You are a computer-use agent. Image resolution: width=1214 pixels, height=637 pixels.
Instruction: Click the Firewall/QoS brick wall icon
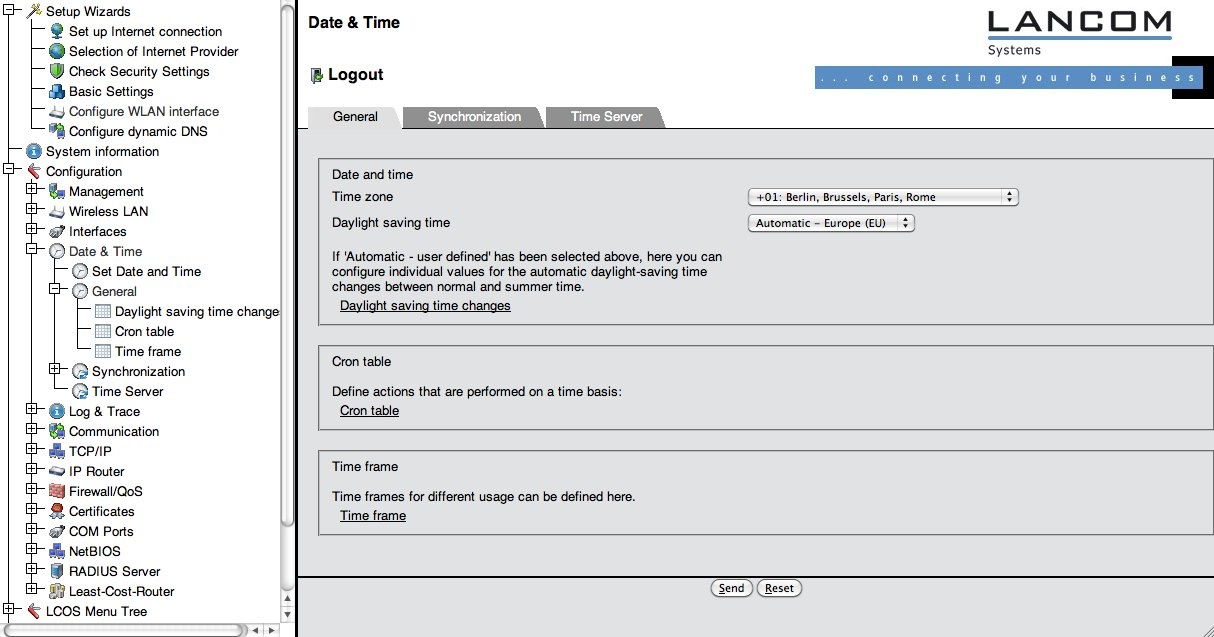pos(57,491)
